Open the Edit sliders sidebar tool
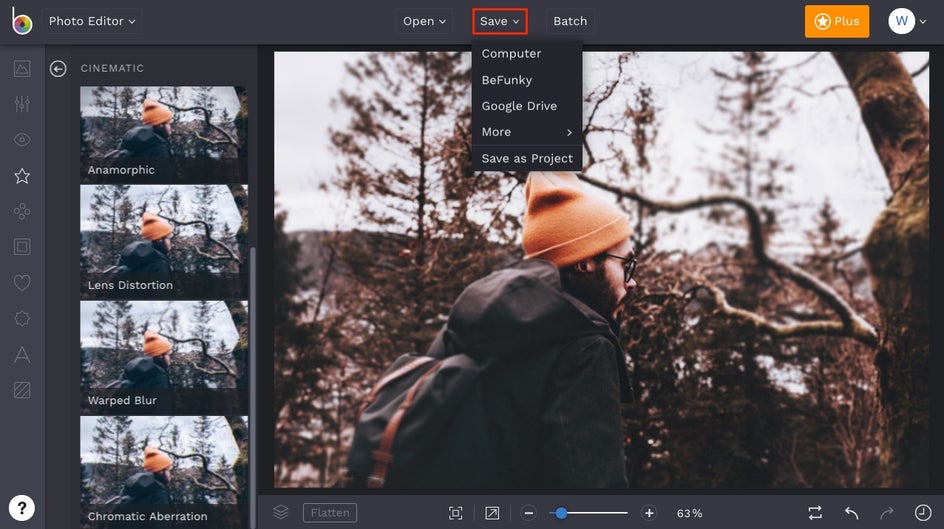 pyautogui.click(x=22, y=104)
